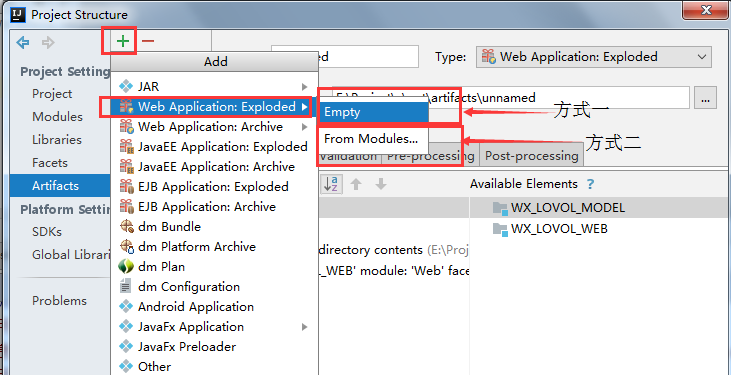Click the dm Bundle icon
The width and height of the screenshot is (731, 375).
coord(126,226)
